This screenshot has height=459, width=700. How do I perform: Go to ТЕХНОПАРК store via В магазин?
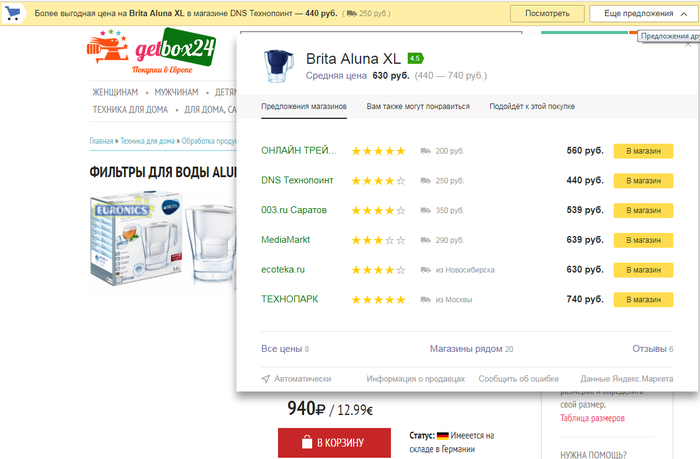pyautogui.click(x=643, y=300)
